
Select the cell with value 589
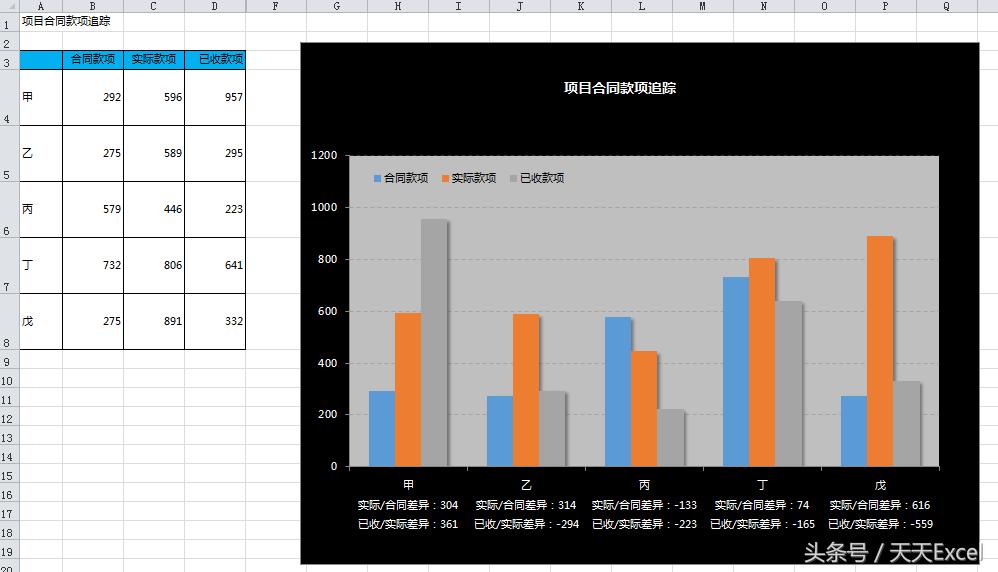[154, 153]
